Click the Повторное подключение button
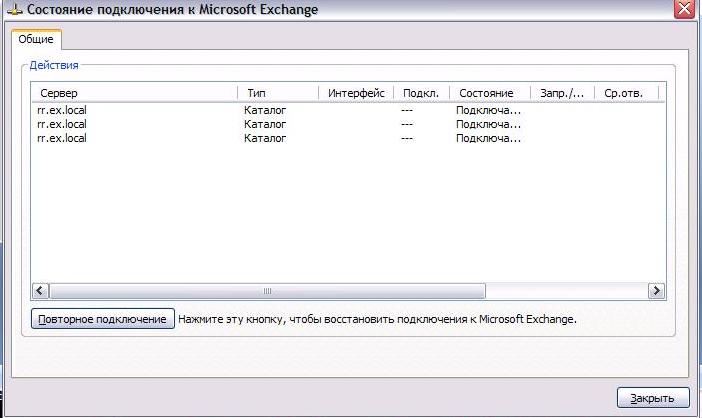 (x=103, y=319)
